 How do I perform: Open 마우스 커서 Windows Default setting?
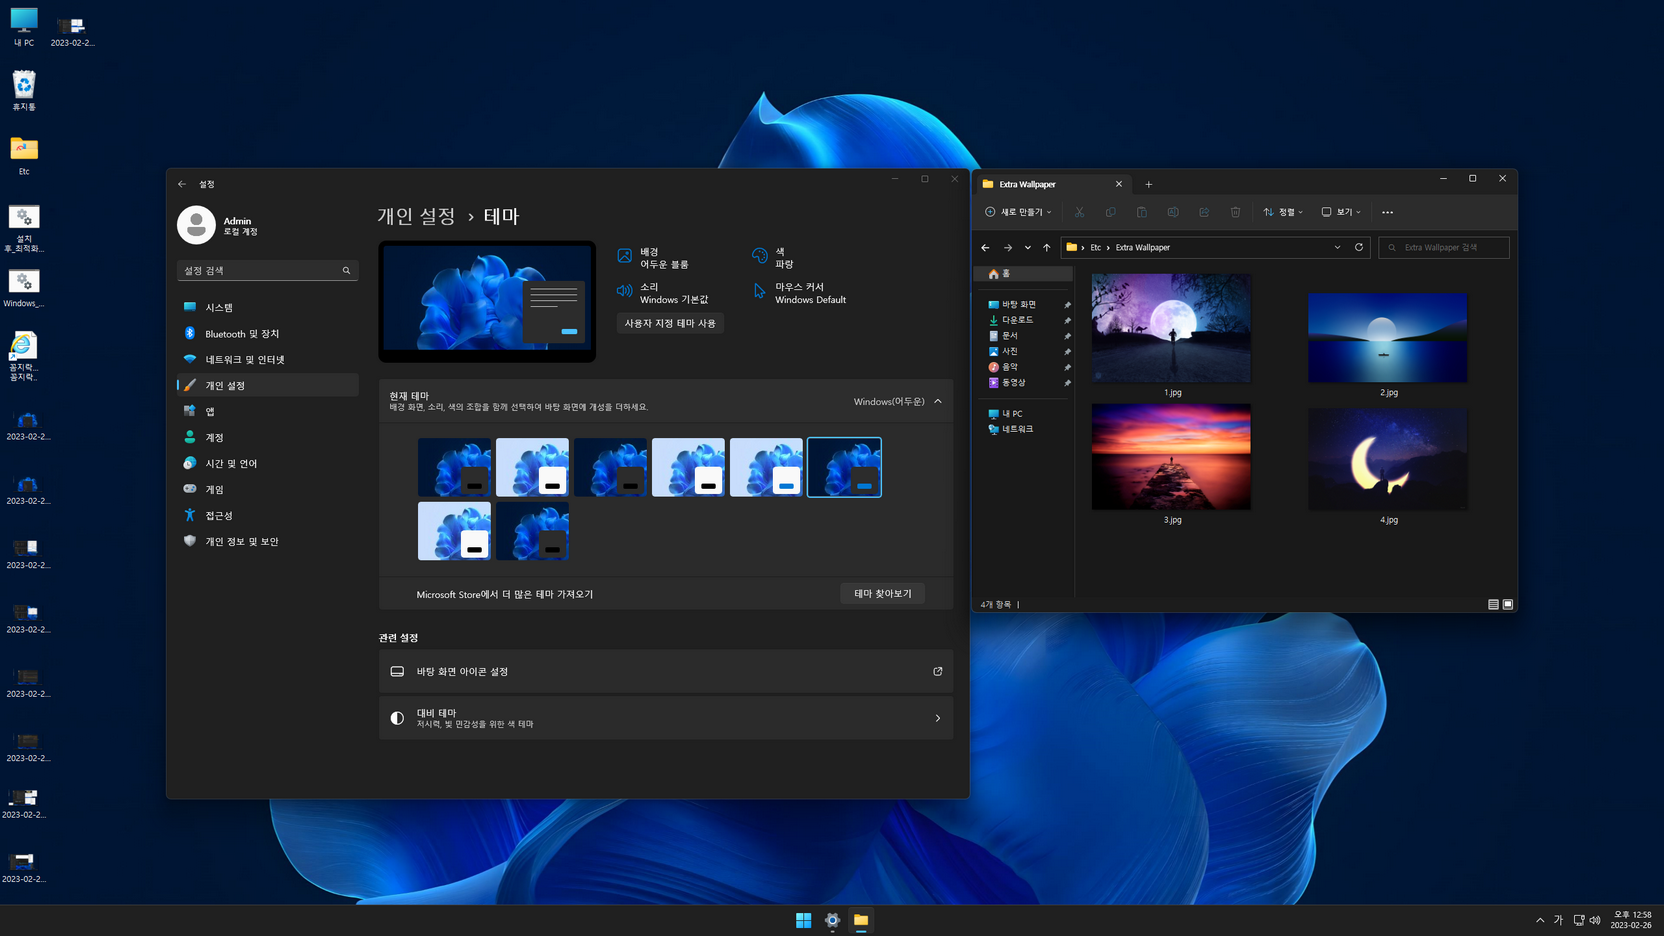pyautogui.click(x=799, y=293)
